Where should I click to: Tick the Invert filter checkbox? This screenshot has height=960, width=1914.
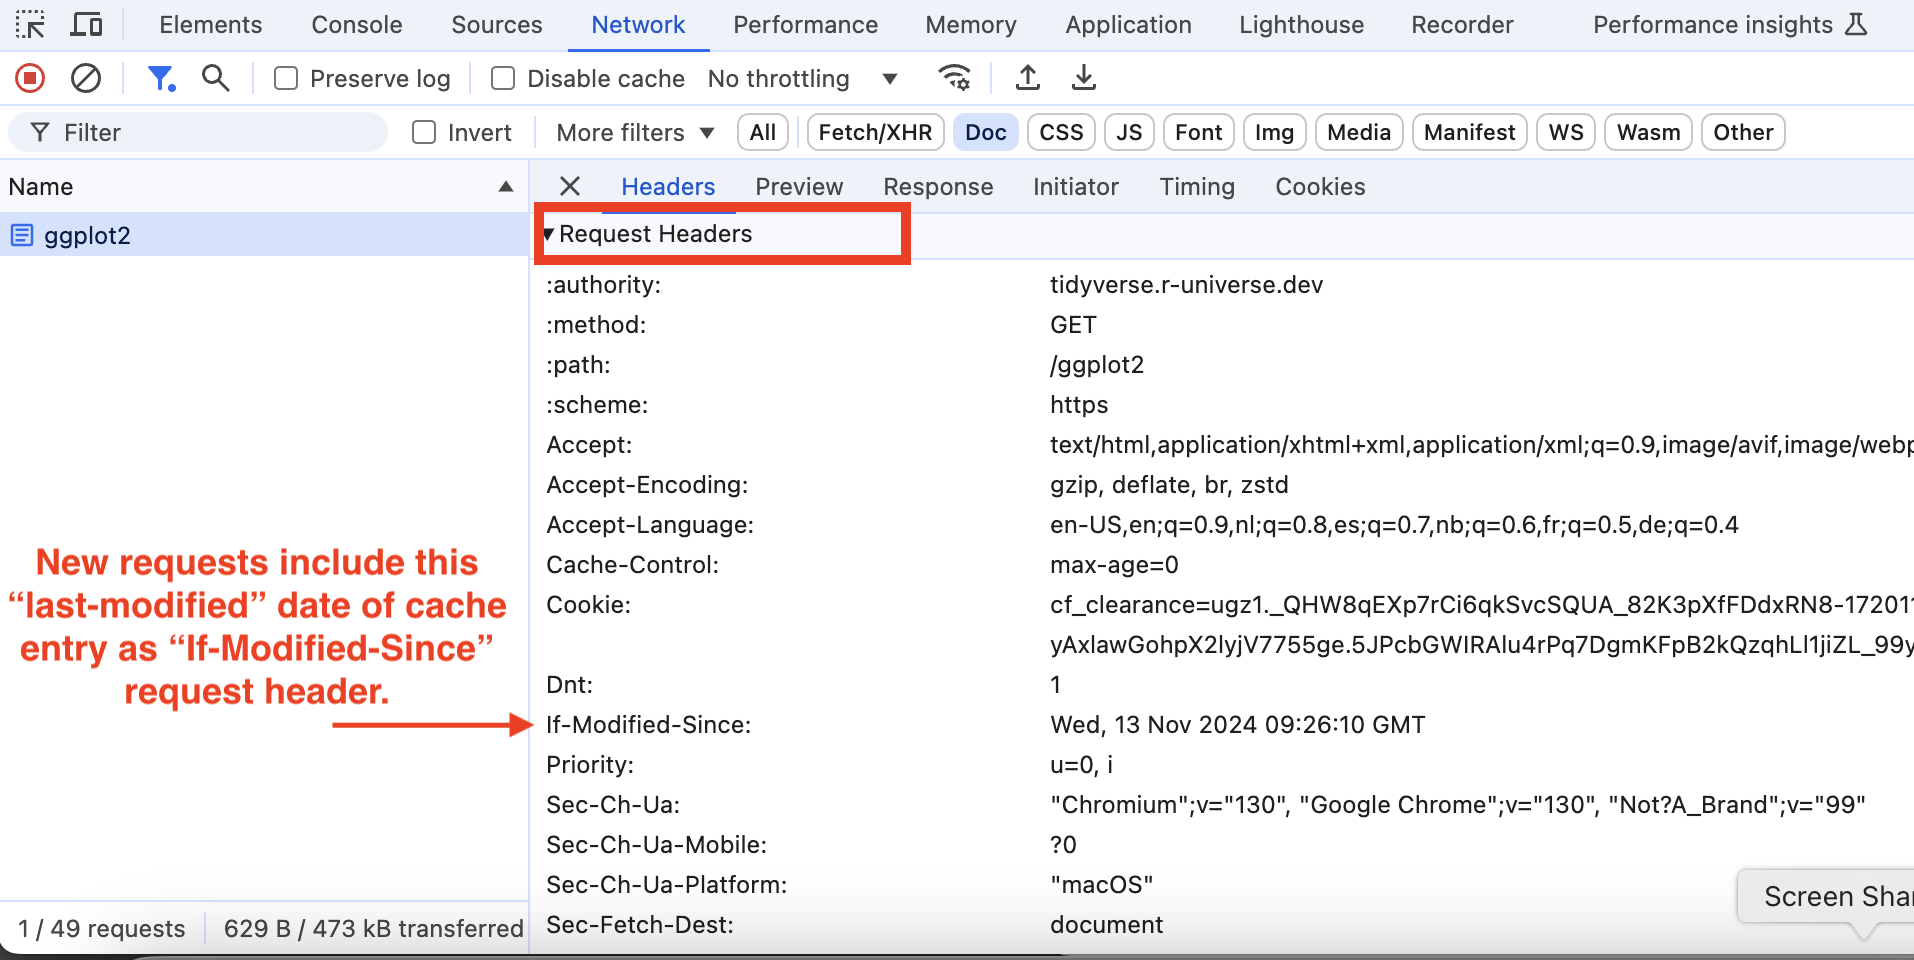(x=424, y=132)
